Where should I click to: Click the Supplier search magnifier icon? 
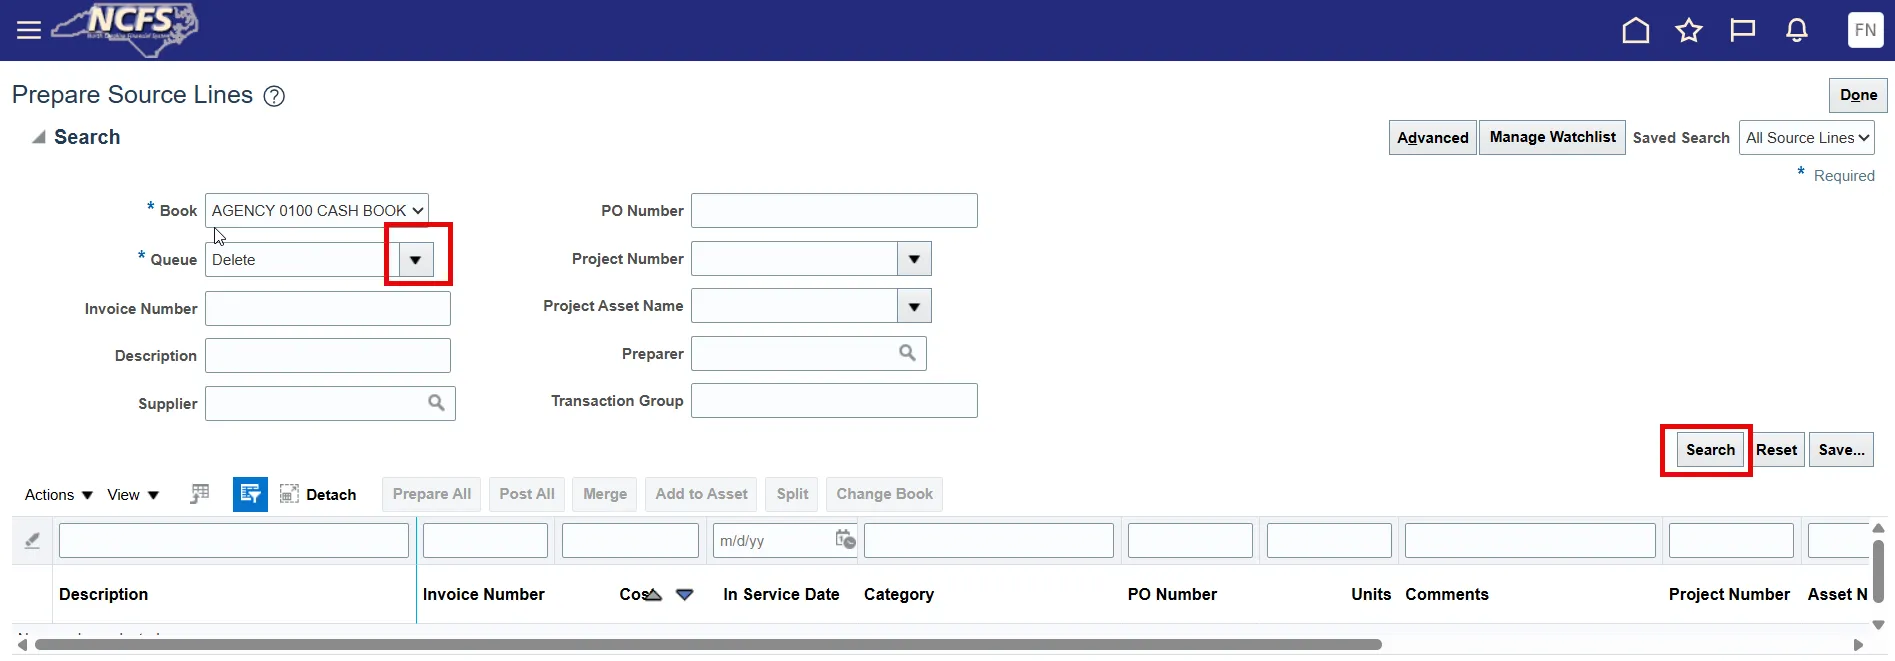436,403
